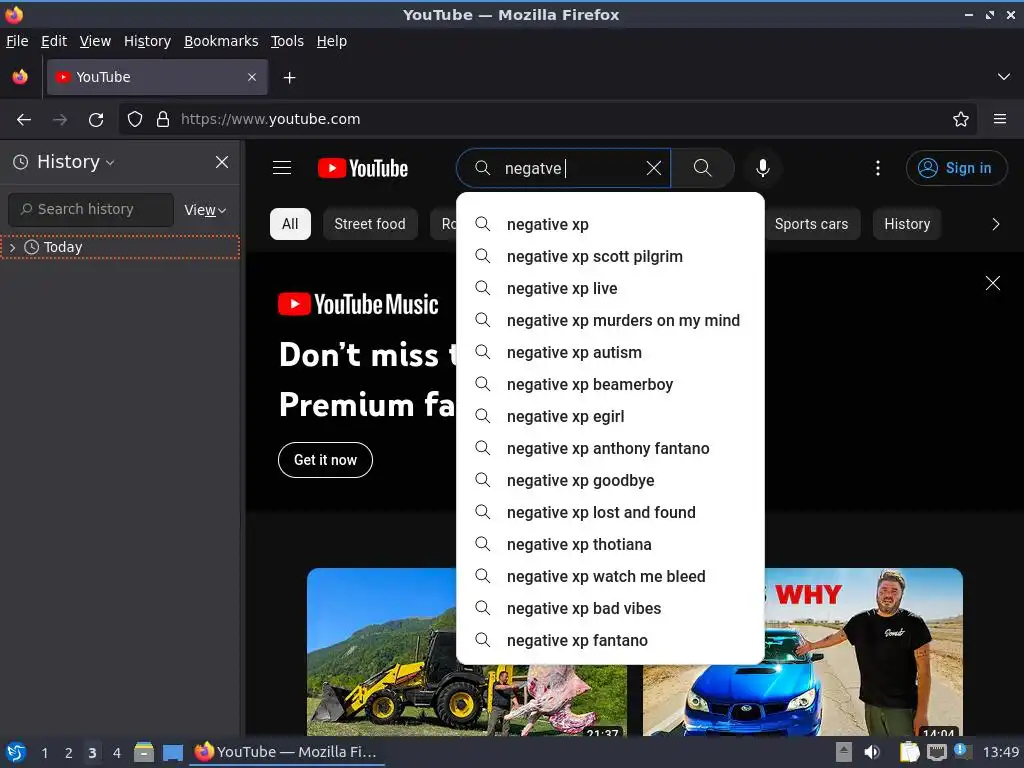Select the All filter chip

pyautogui.click(x=290, y=224)
